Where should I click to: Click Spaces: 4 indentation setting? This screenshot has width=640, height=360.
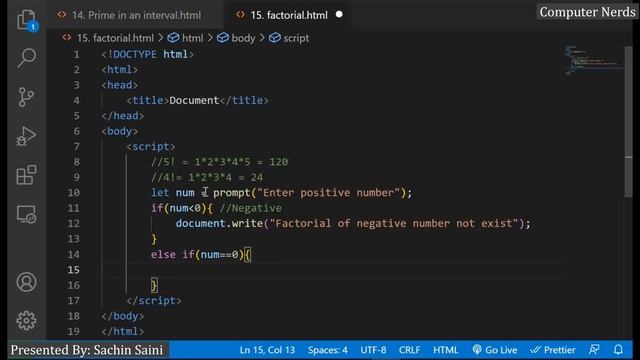[x=328, y=350]
